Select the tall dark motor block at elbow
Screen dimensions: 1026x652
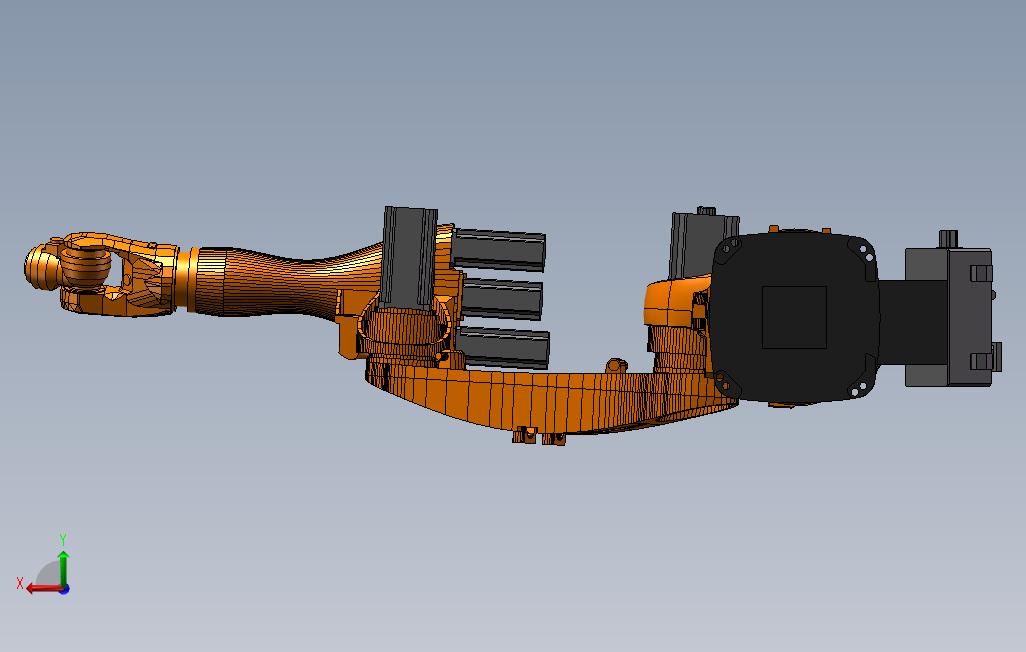(409, 257)
